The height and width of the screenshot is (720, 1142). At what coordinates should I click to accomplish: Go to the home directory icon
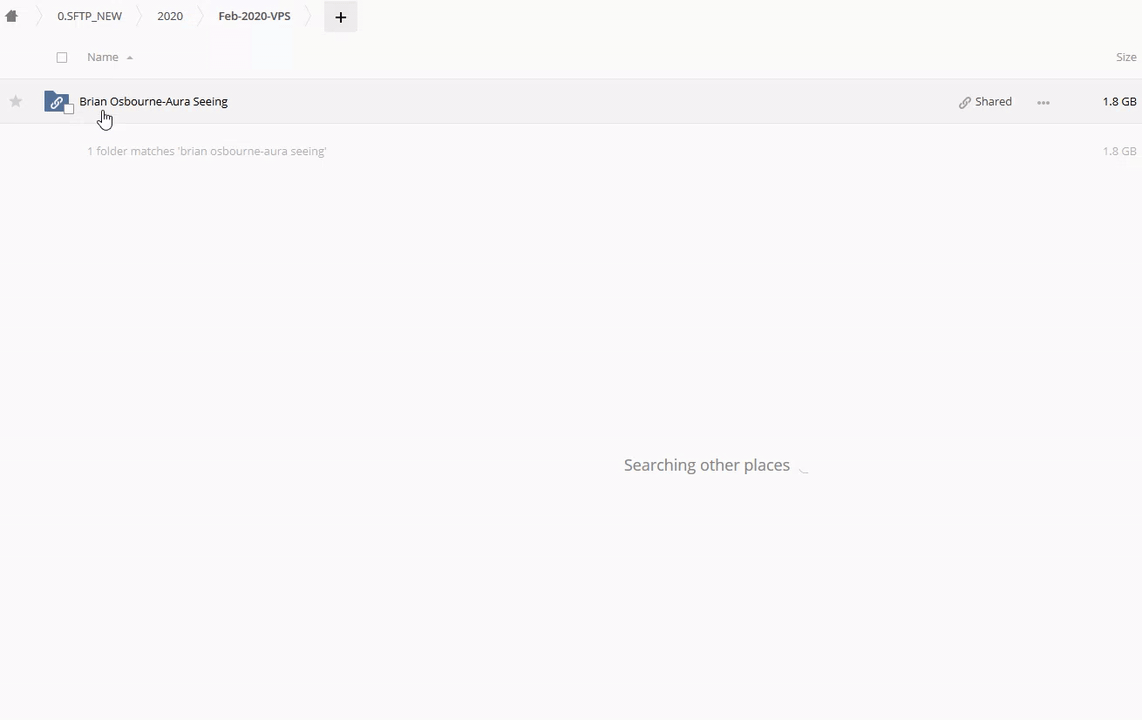tap(12, 16)
